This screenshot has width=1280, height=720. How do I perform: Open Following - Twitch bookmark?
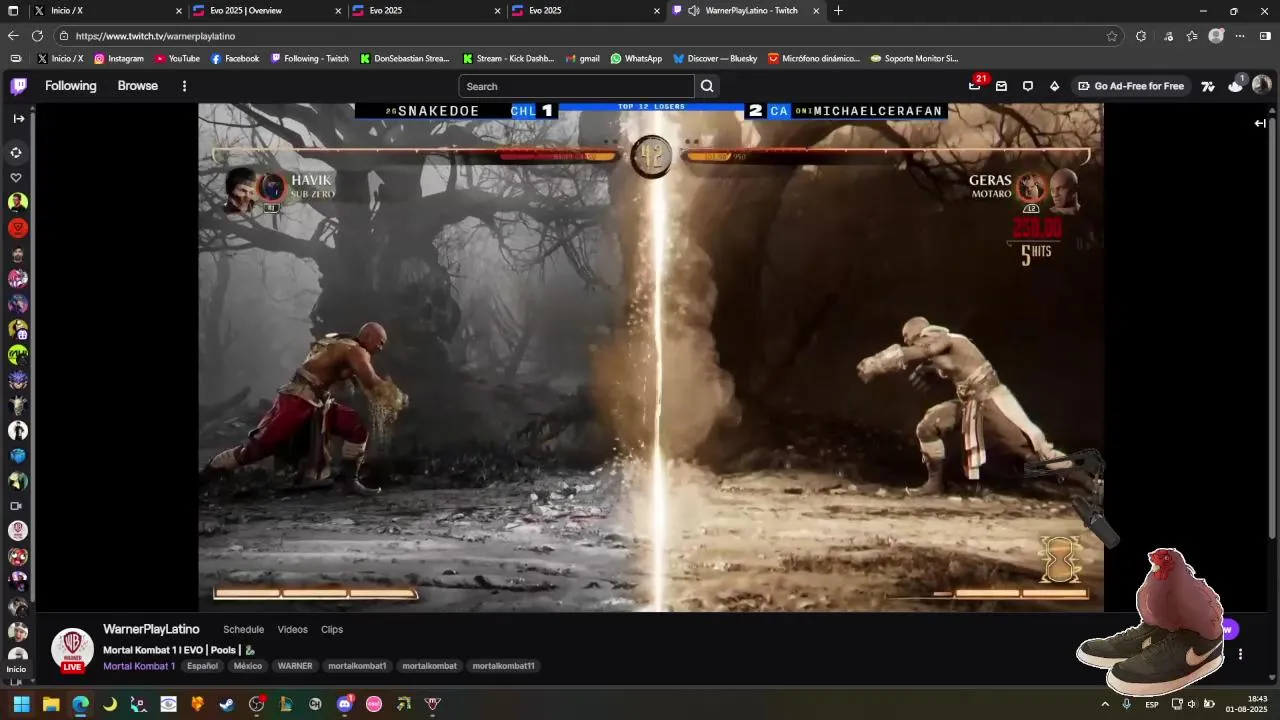(x=310, y=59)
